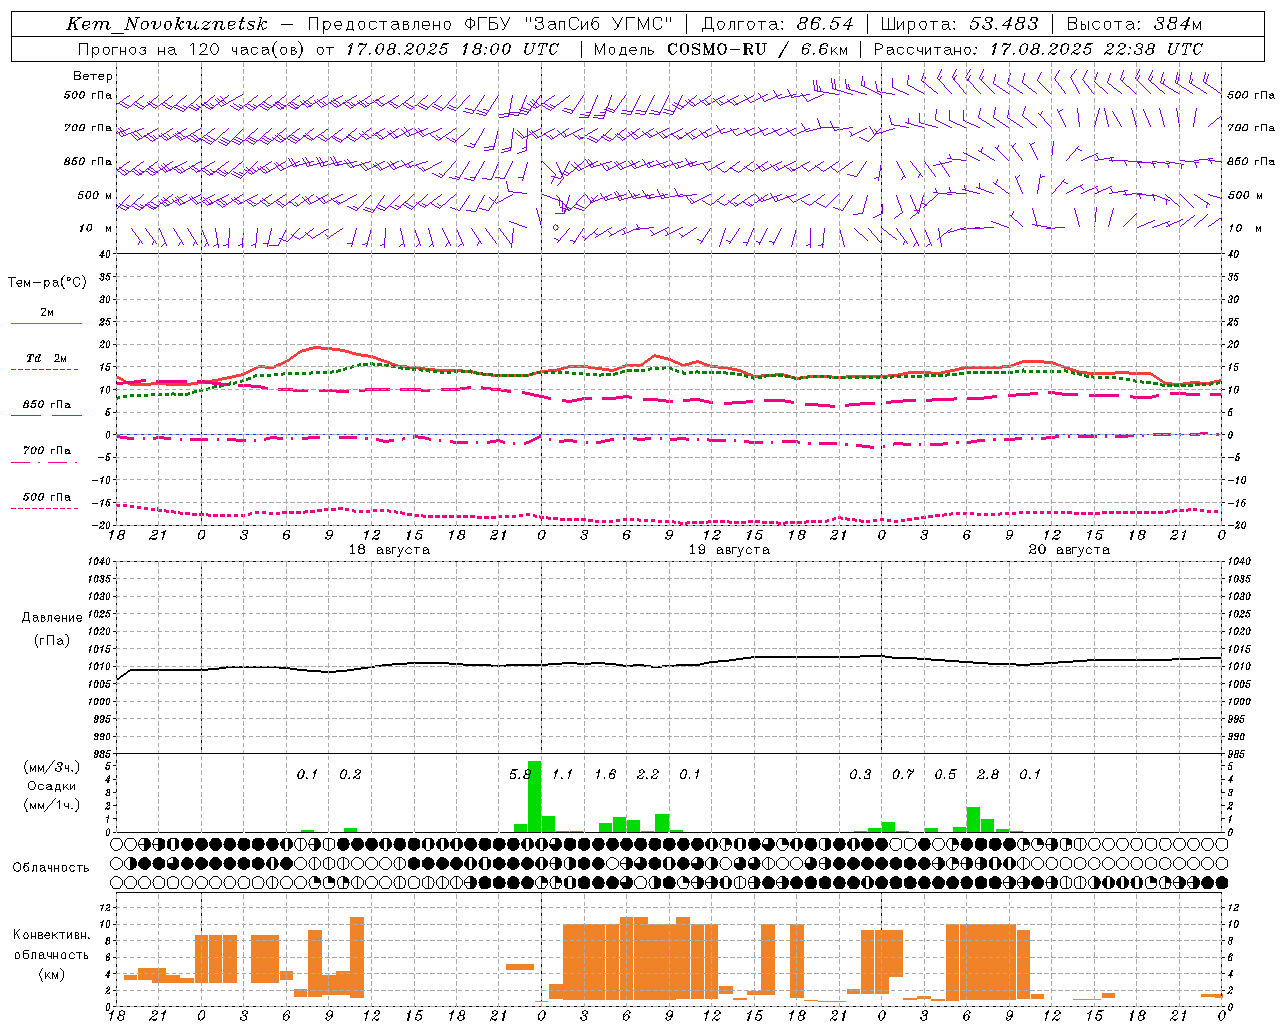Image resolution: width=1280 pixels, height=1024 pixels.
Task: Click the "Kem_Novokuznetsk" station title
Action: [x=167, y=24]
